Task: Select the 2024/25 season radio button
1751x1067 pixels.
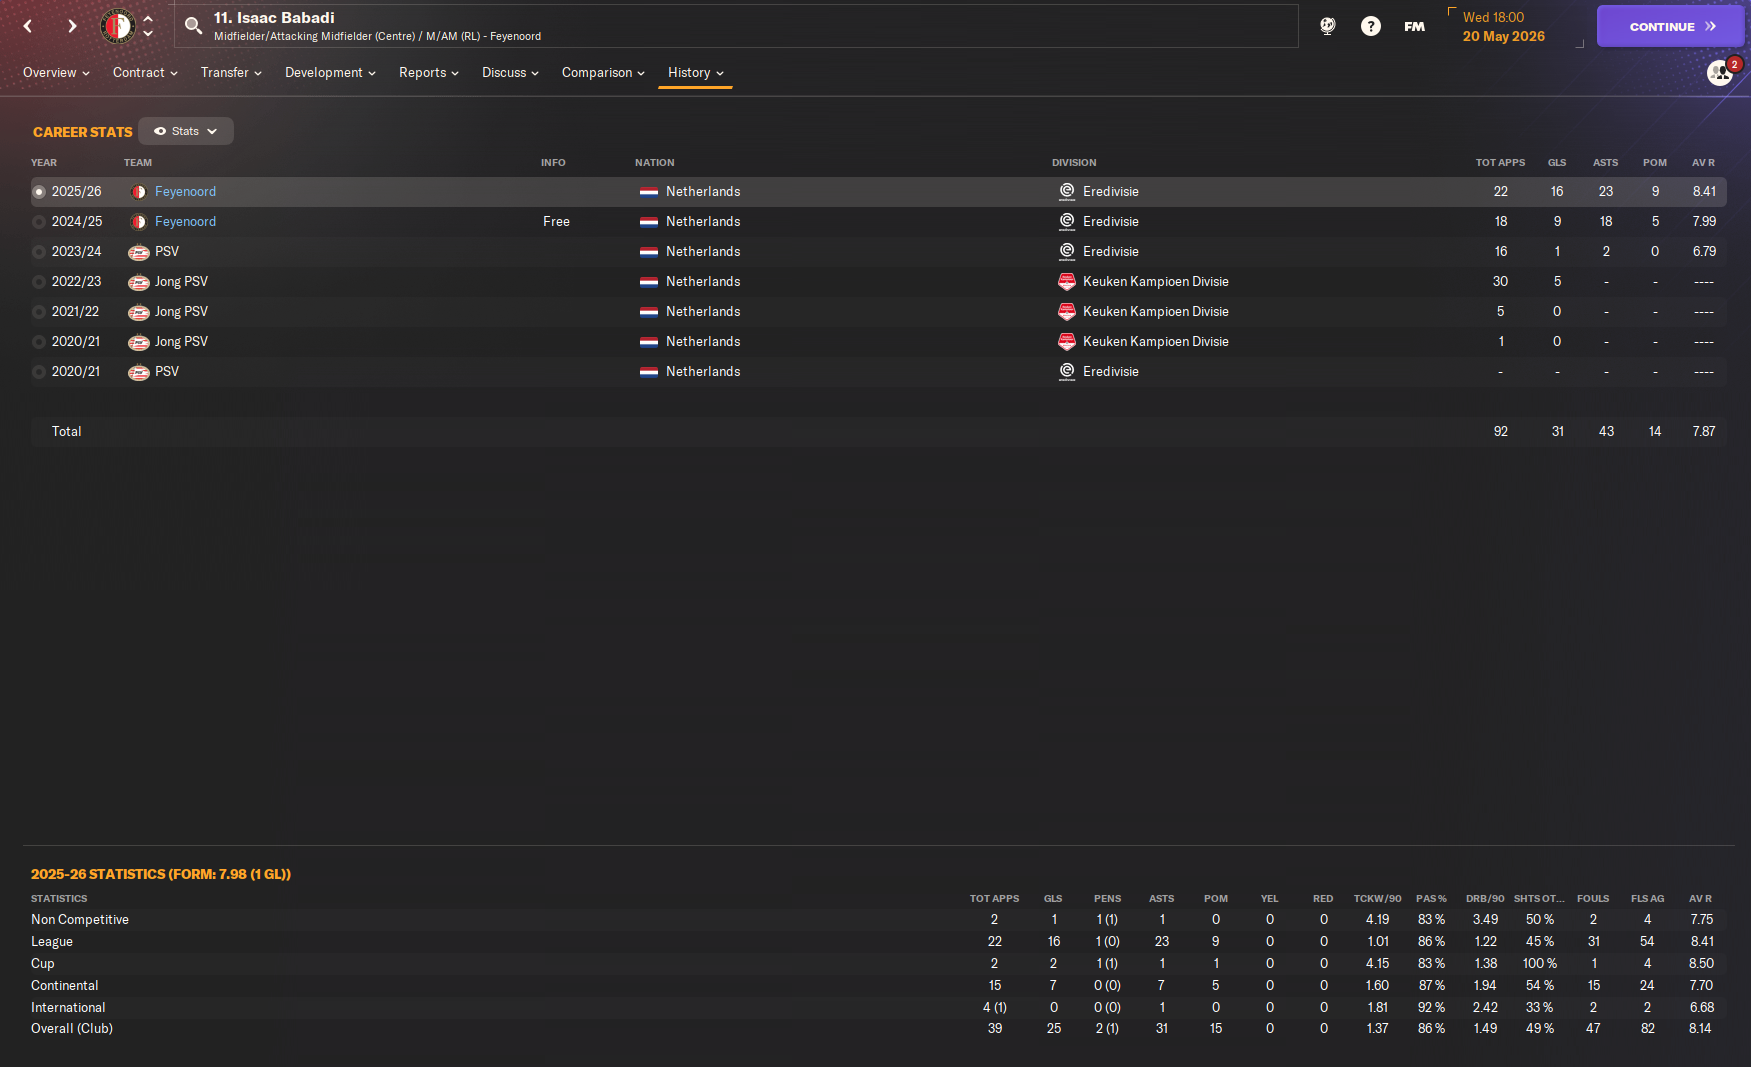Action: pyautogui.click(x=39, y=222)
